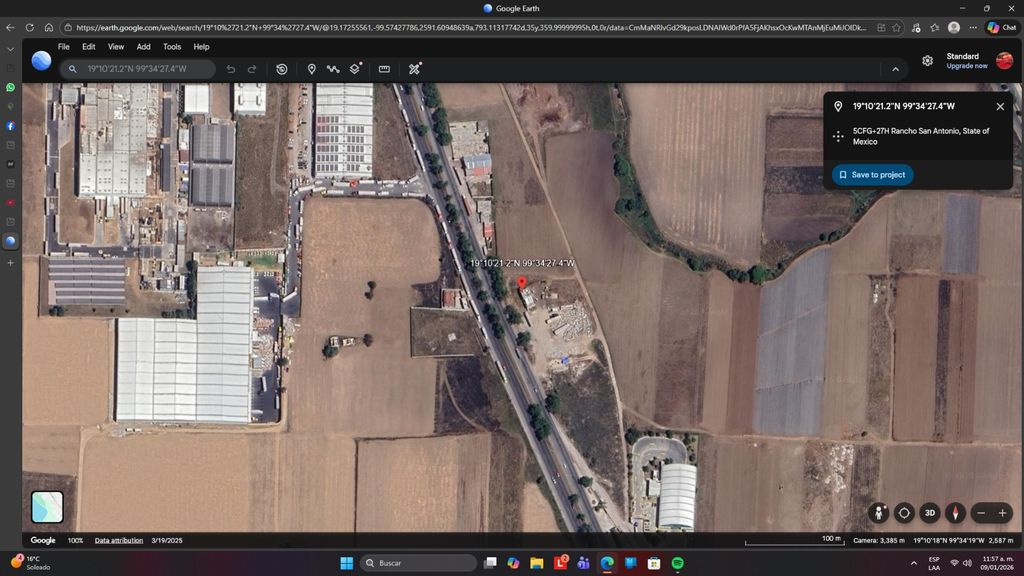Open the map layers icon
Screen dimensions: 1024x576
coord(355,69)
